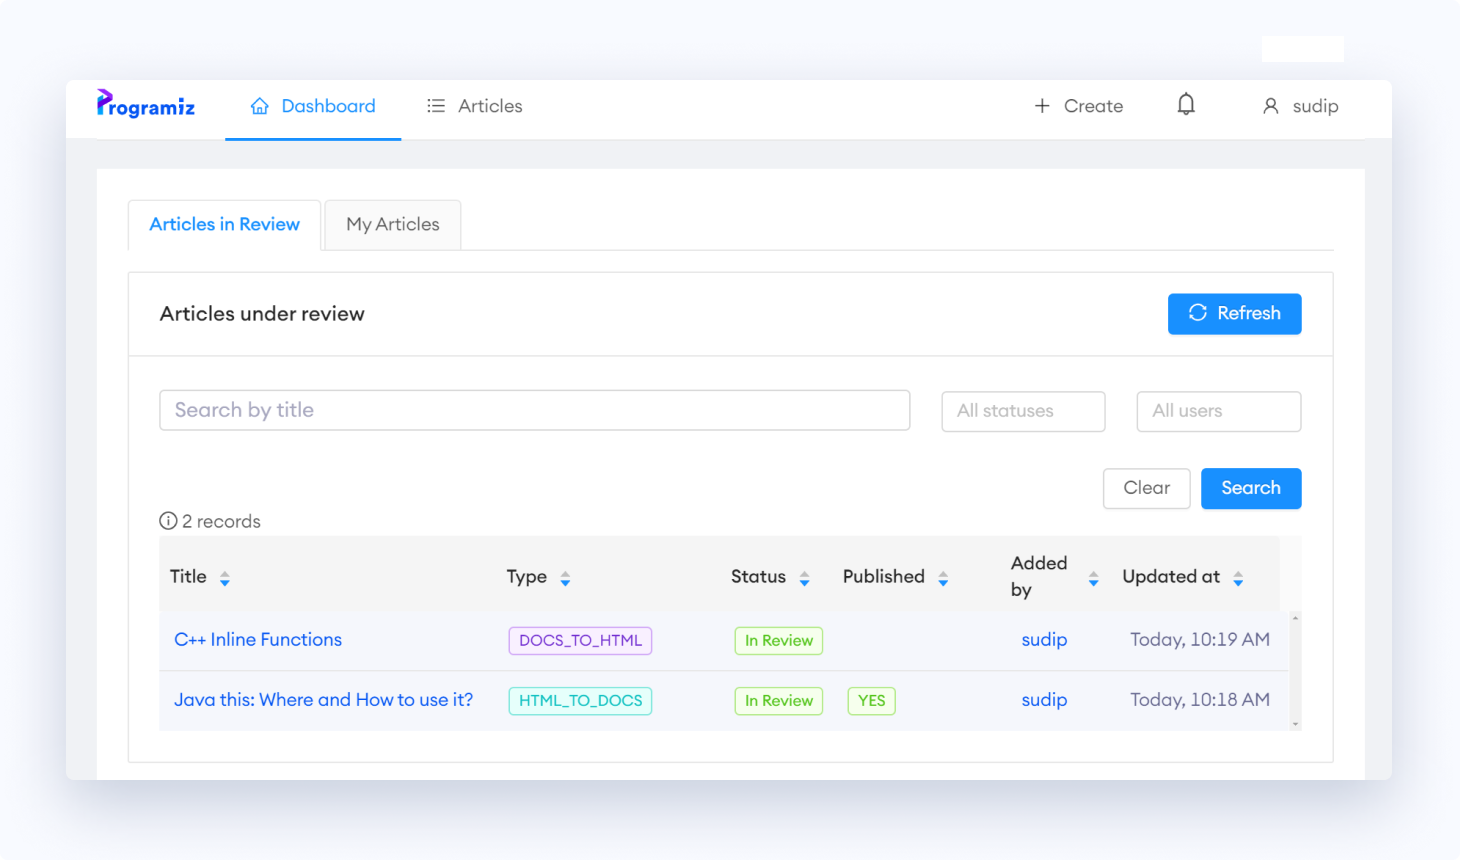Toggle sort on the Updated at column
The height and width of the screenshot is (860, 1460).
point(1238,577)
